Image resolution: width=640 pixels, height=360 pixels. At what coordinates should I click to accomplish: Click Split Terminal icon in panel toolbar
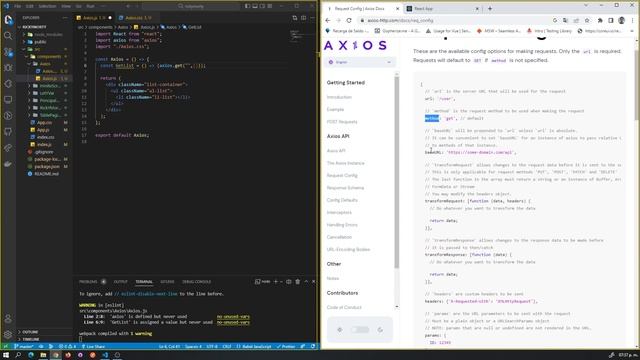coord(289,282)
